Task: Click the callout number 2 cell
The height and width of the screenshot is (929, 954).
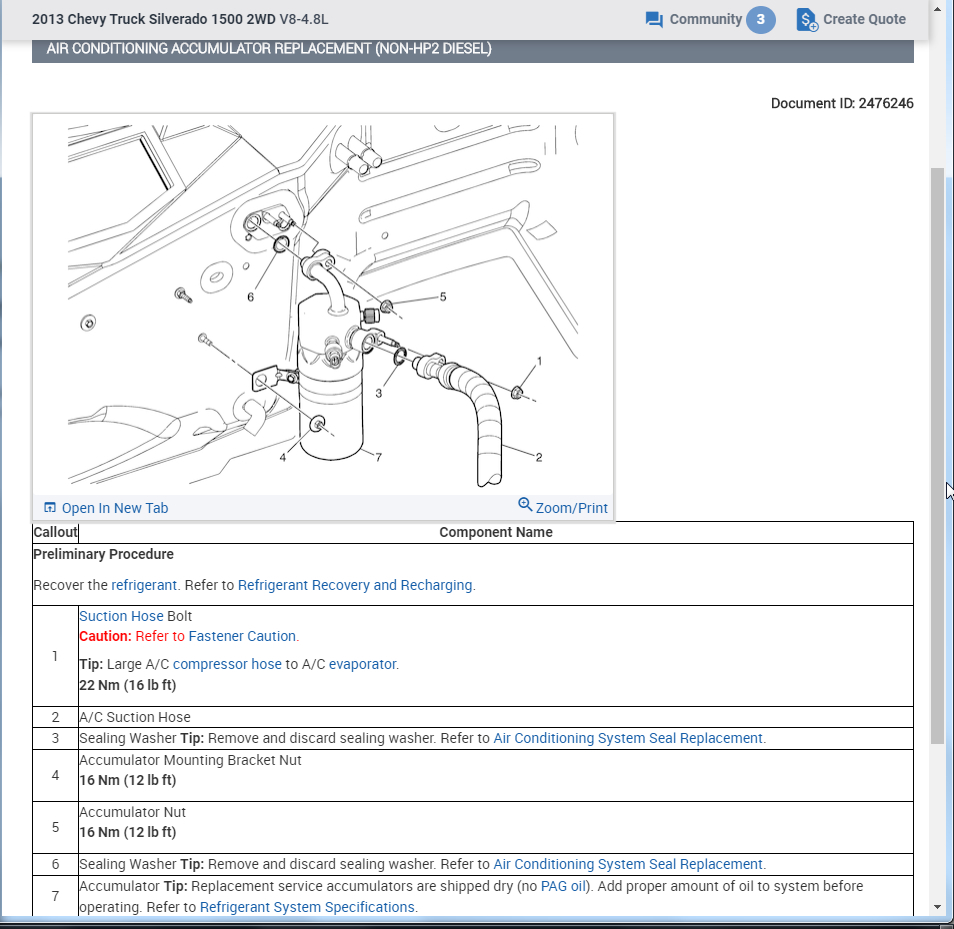Action: click(55, 717)
